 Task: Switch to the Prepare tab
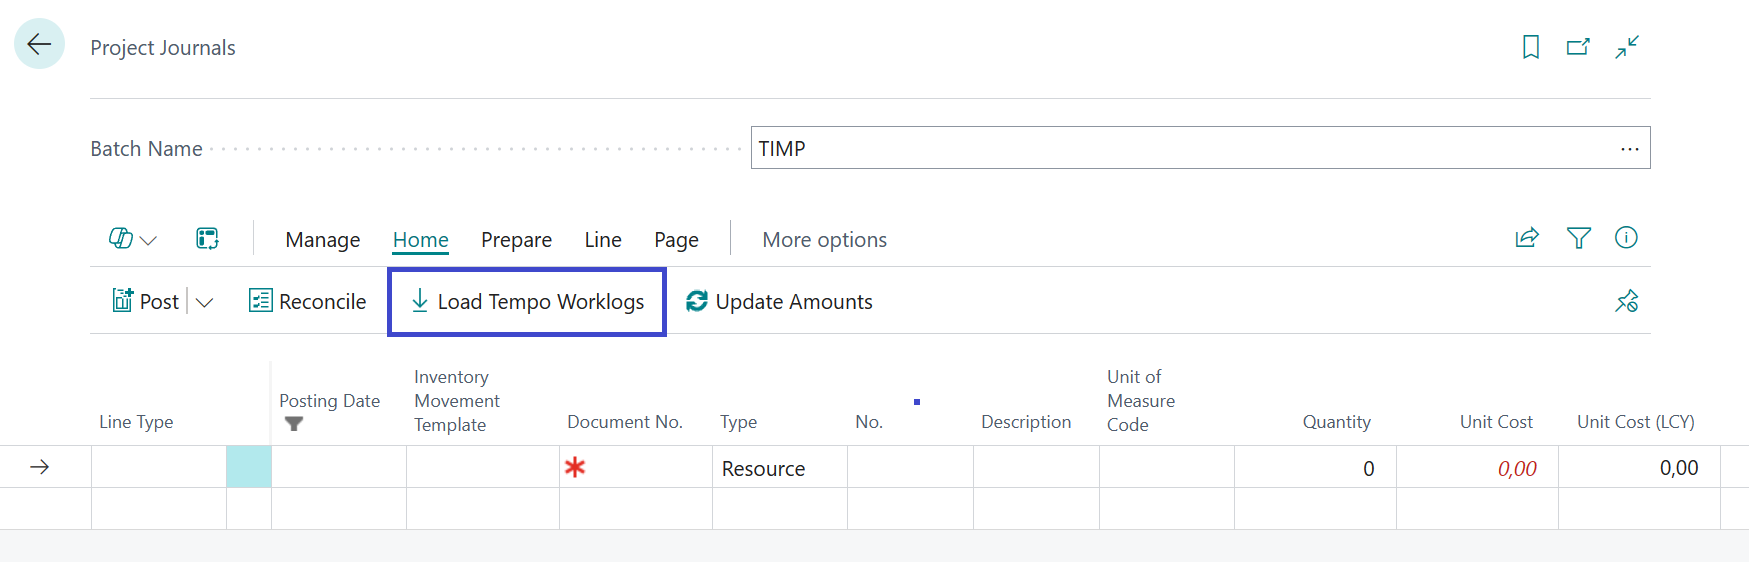(x=516, y=240)
